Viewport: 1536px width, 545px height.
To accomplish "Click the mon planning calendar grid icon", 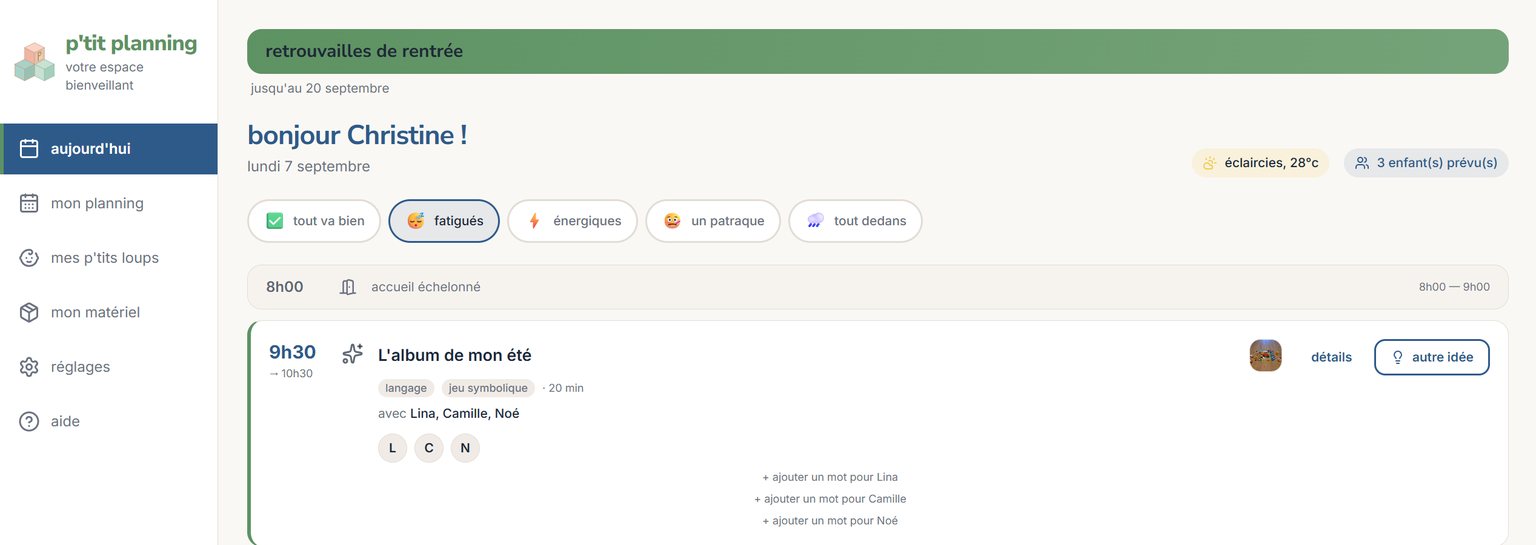I will click(x=29, y=203).
